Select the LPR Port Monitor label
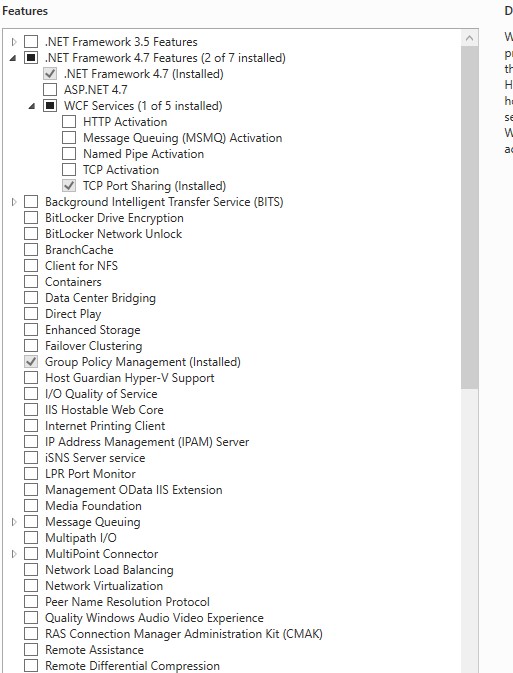The image size is (513, 673). tap(90, 474)
